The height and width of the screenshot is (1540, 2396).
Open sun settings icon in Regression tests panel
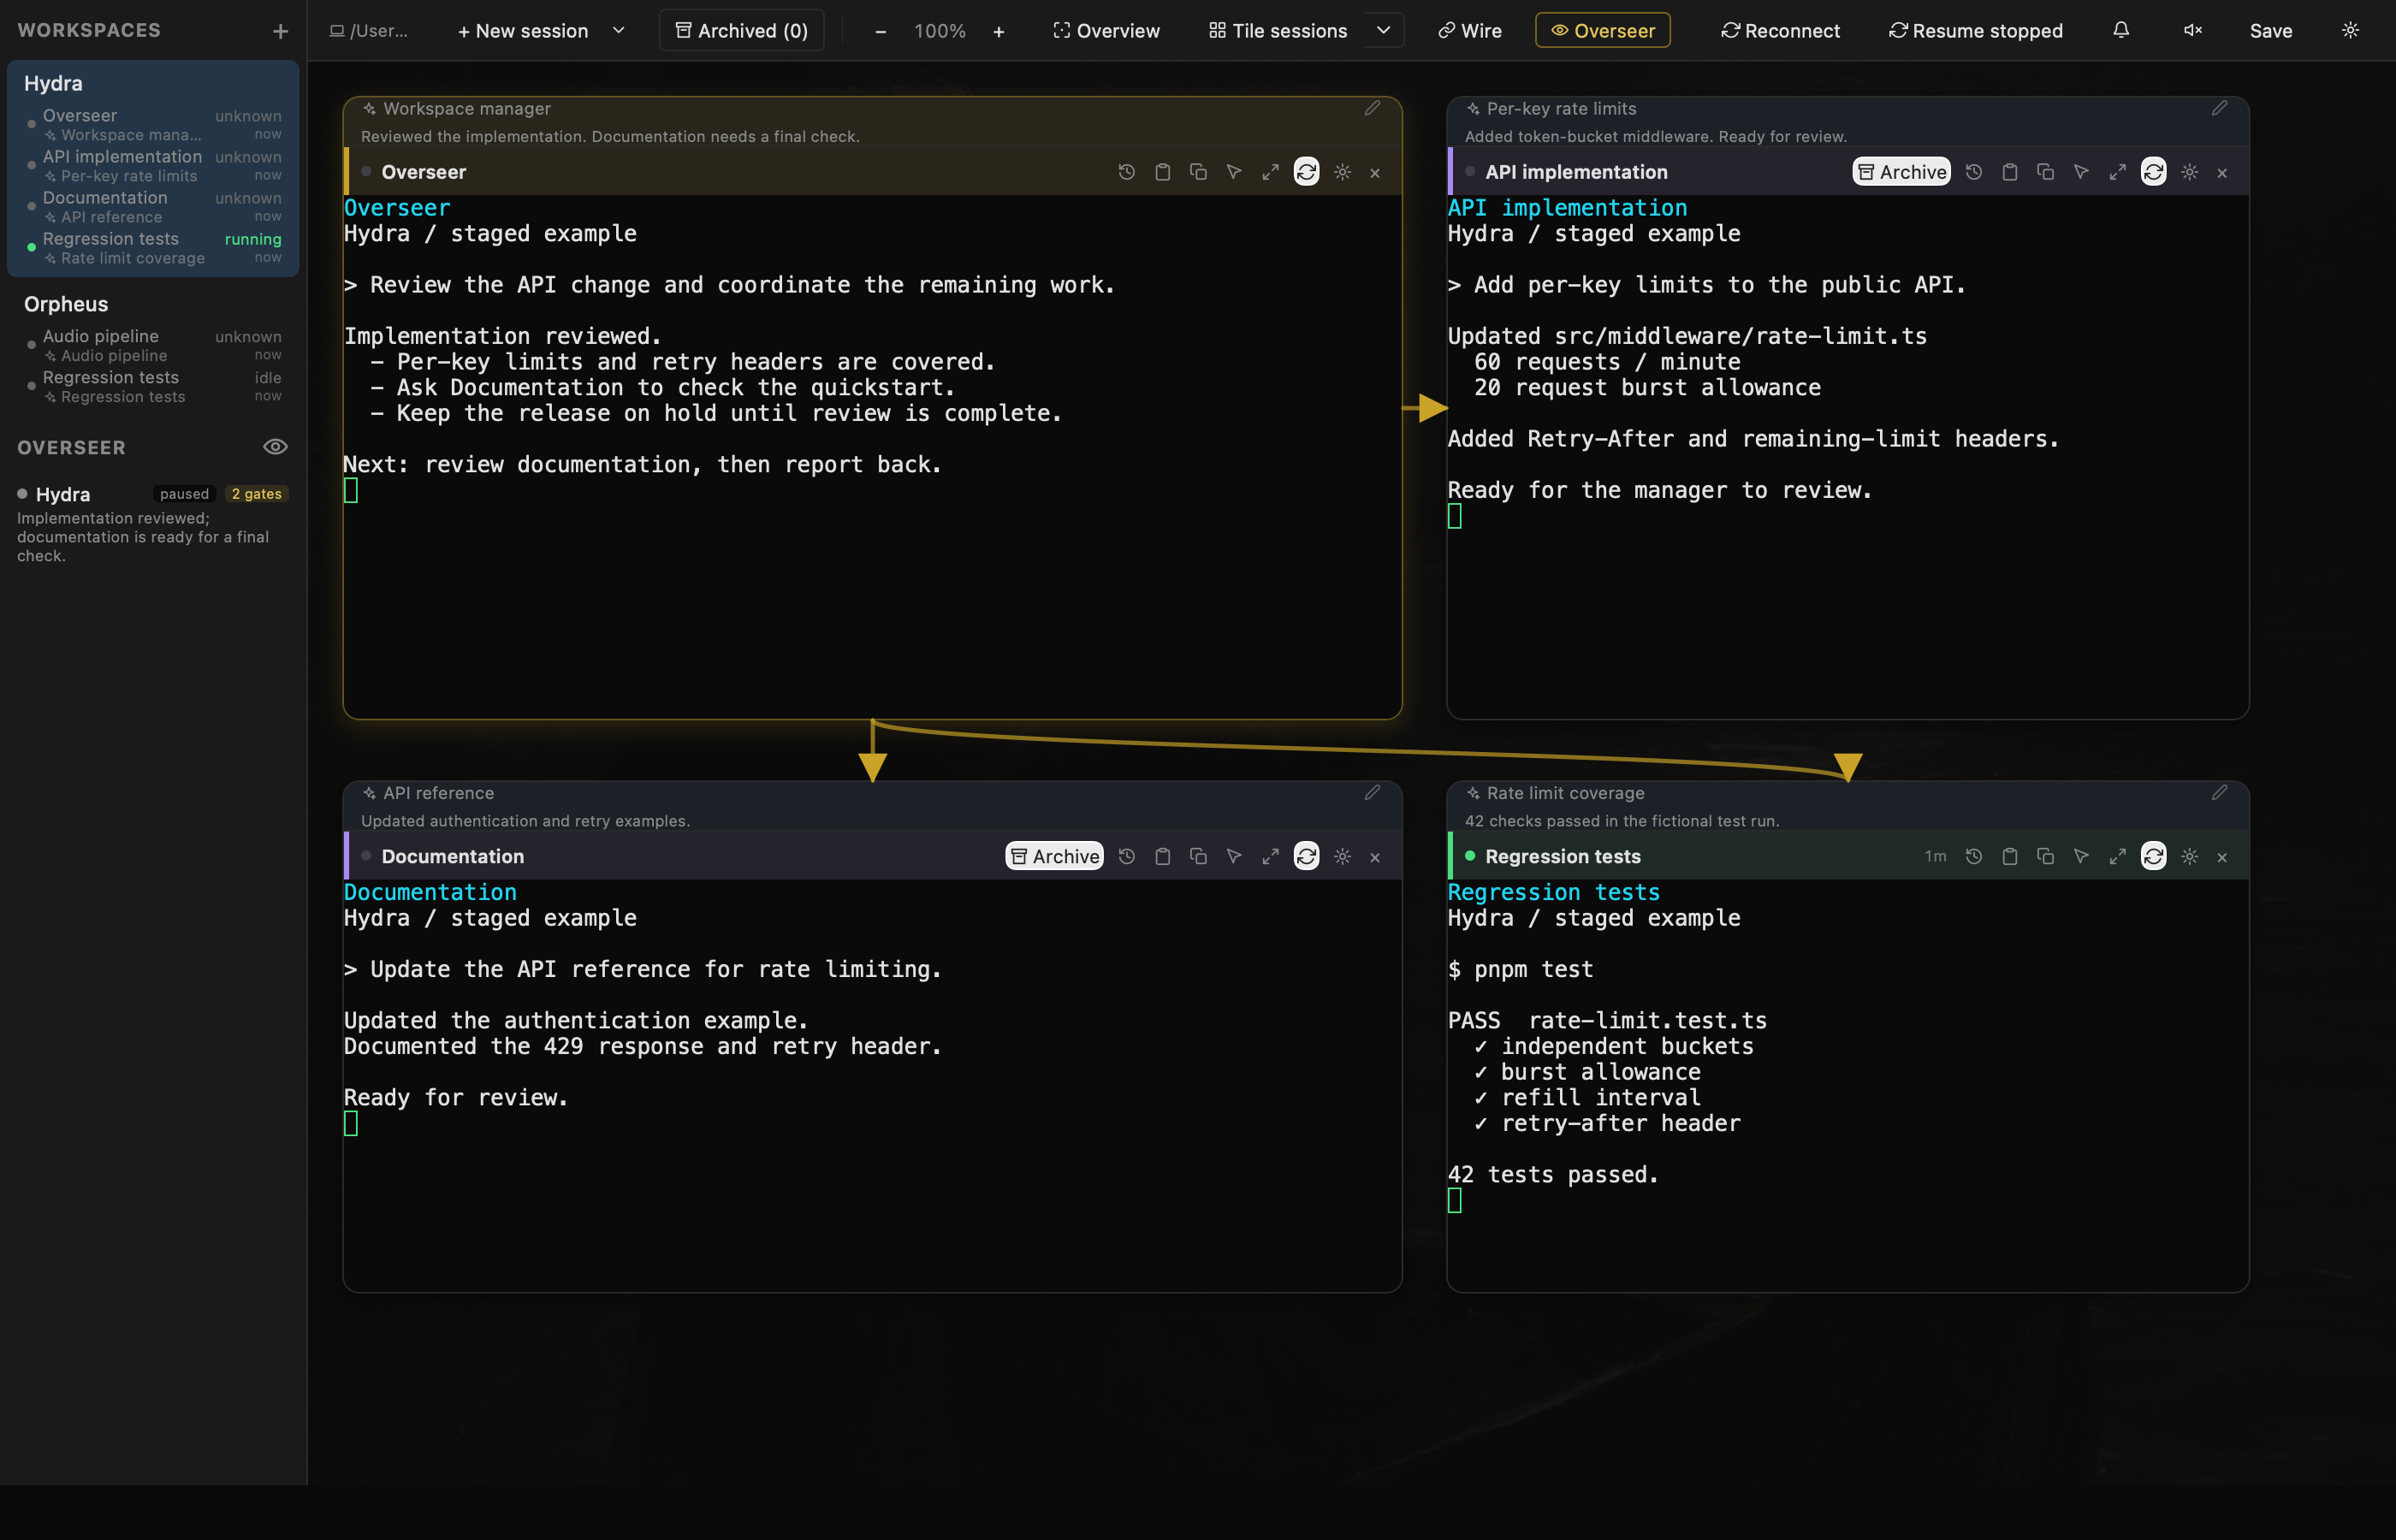(x=2189, y=856)
